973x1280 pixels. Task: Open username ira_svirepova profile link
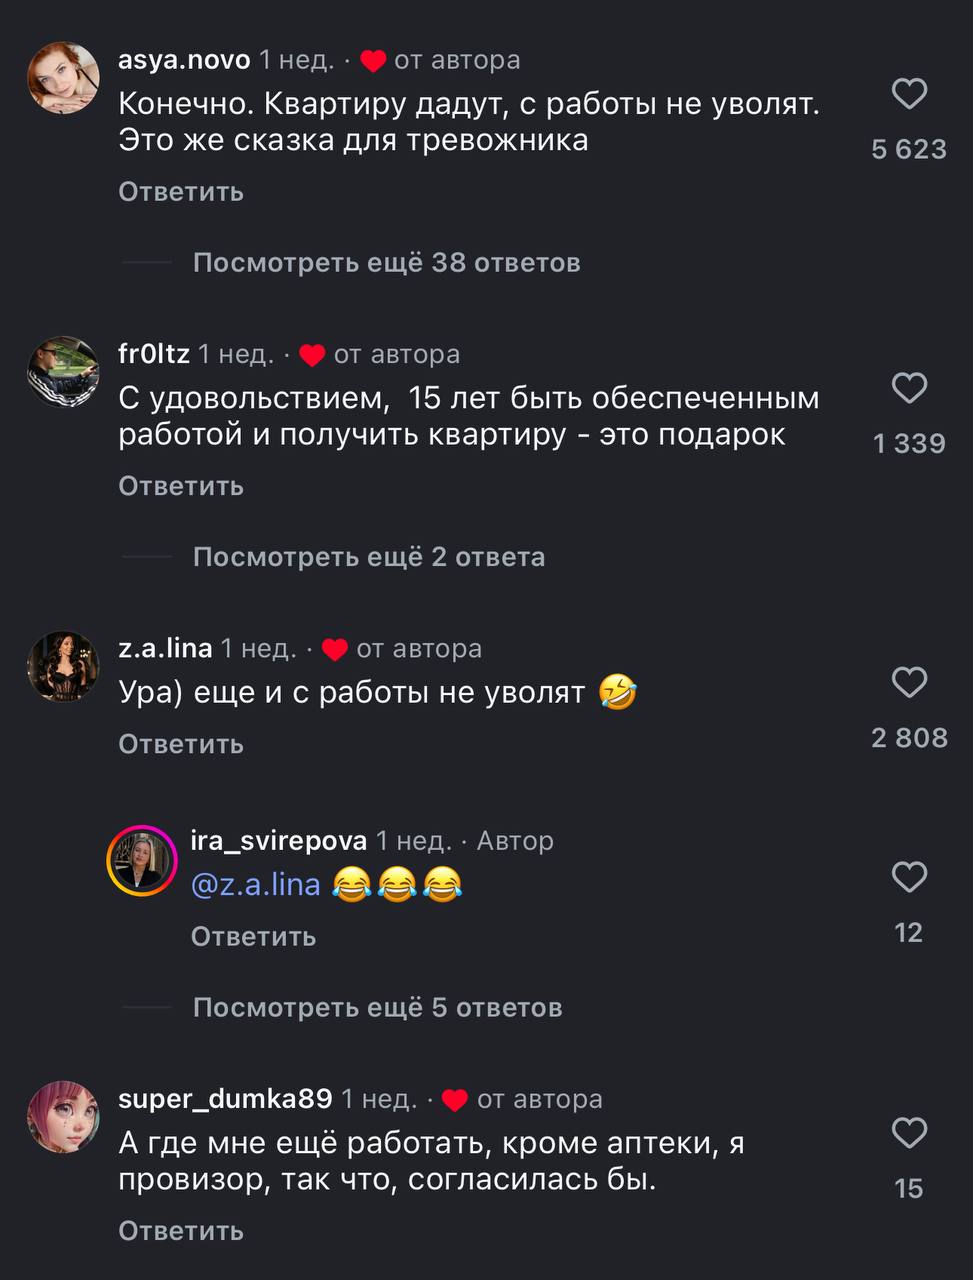pyautogui.click(x=278, y=841)
